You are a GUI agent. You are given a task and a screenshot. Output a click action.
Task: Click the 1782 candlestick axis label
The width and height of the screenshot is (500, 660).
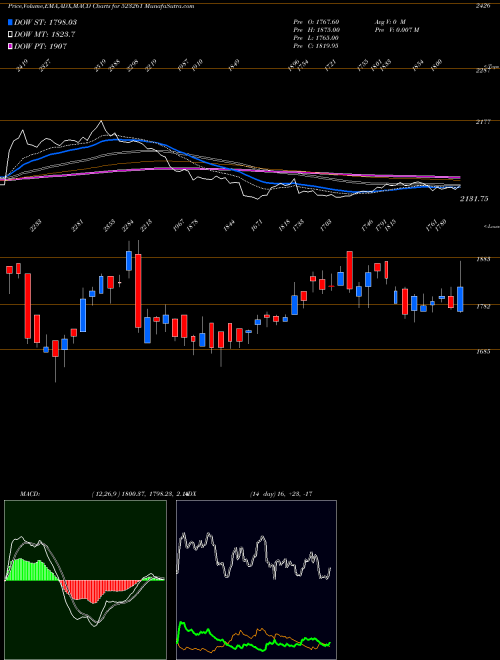point(483,307)
